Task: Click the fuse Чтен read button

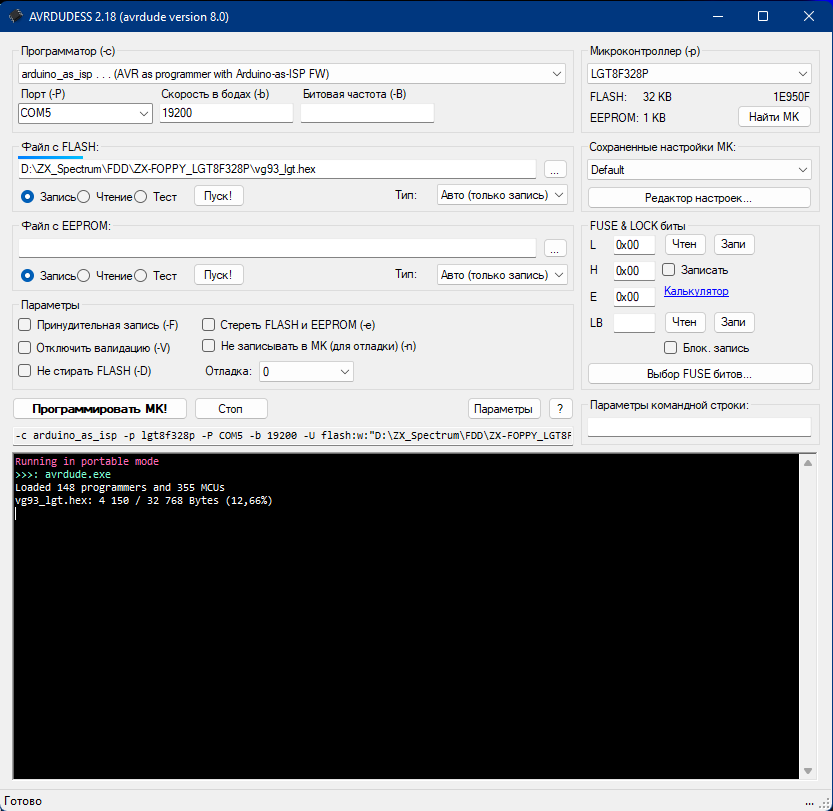Action: coord(685,244)
